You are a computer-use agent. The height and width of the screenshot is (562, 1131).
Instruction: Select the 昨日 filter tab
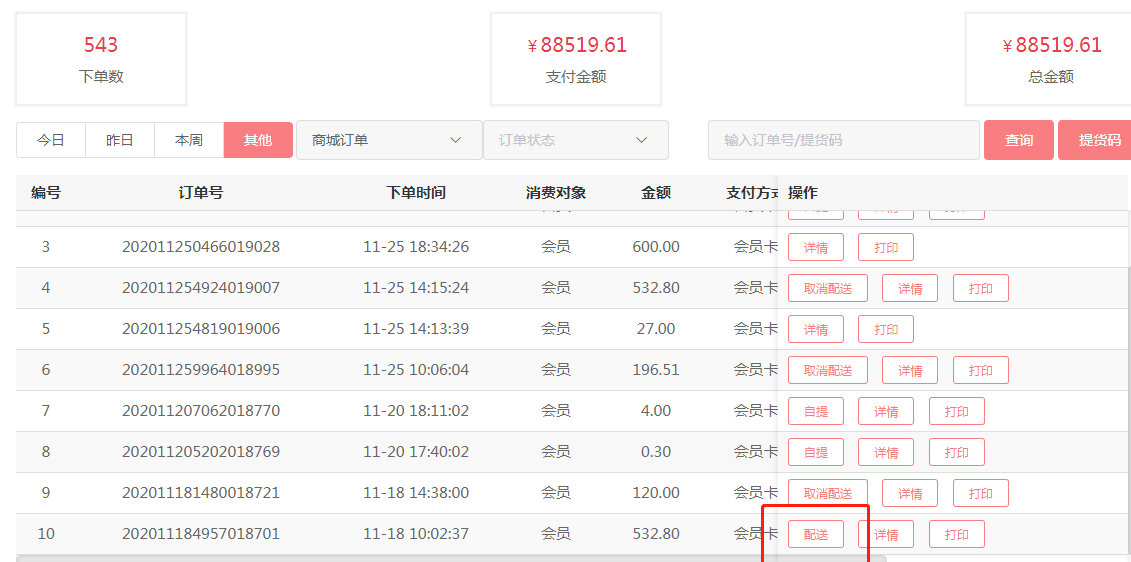[x=120, y=140]
